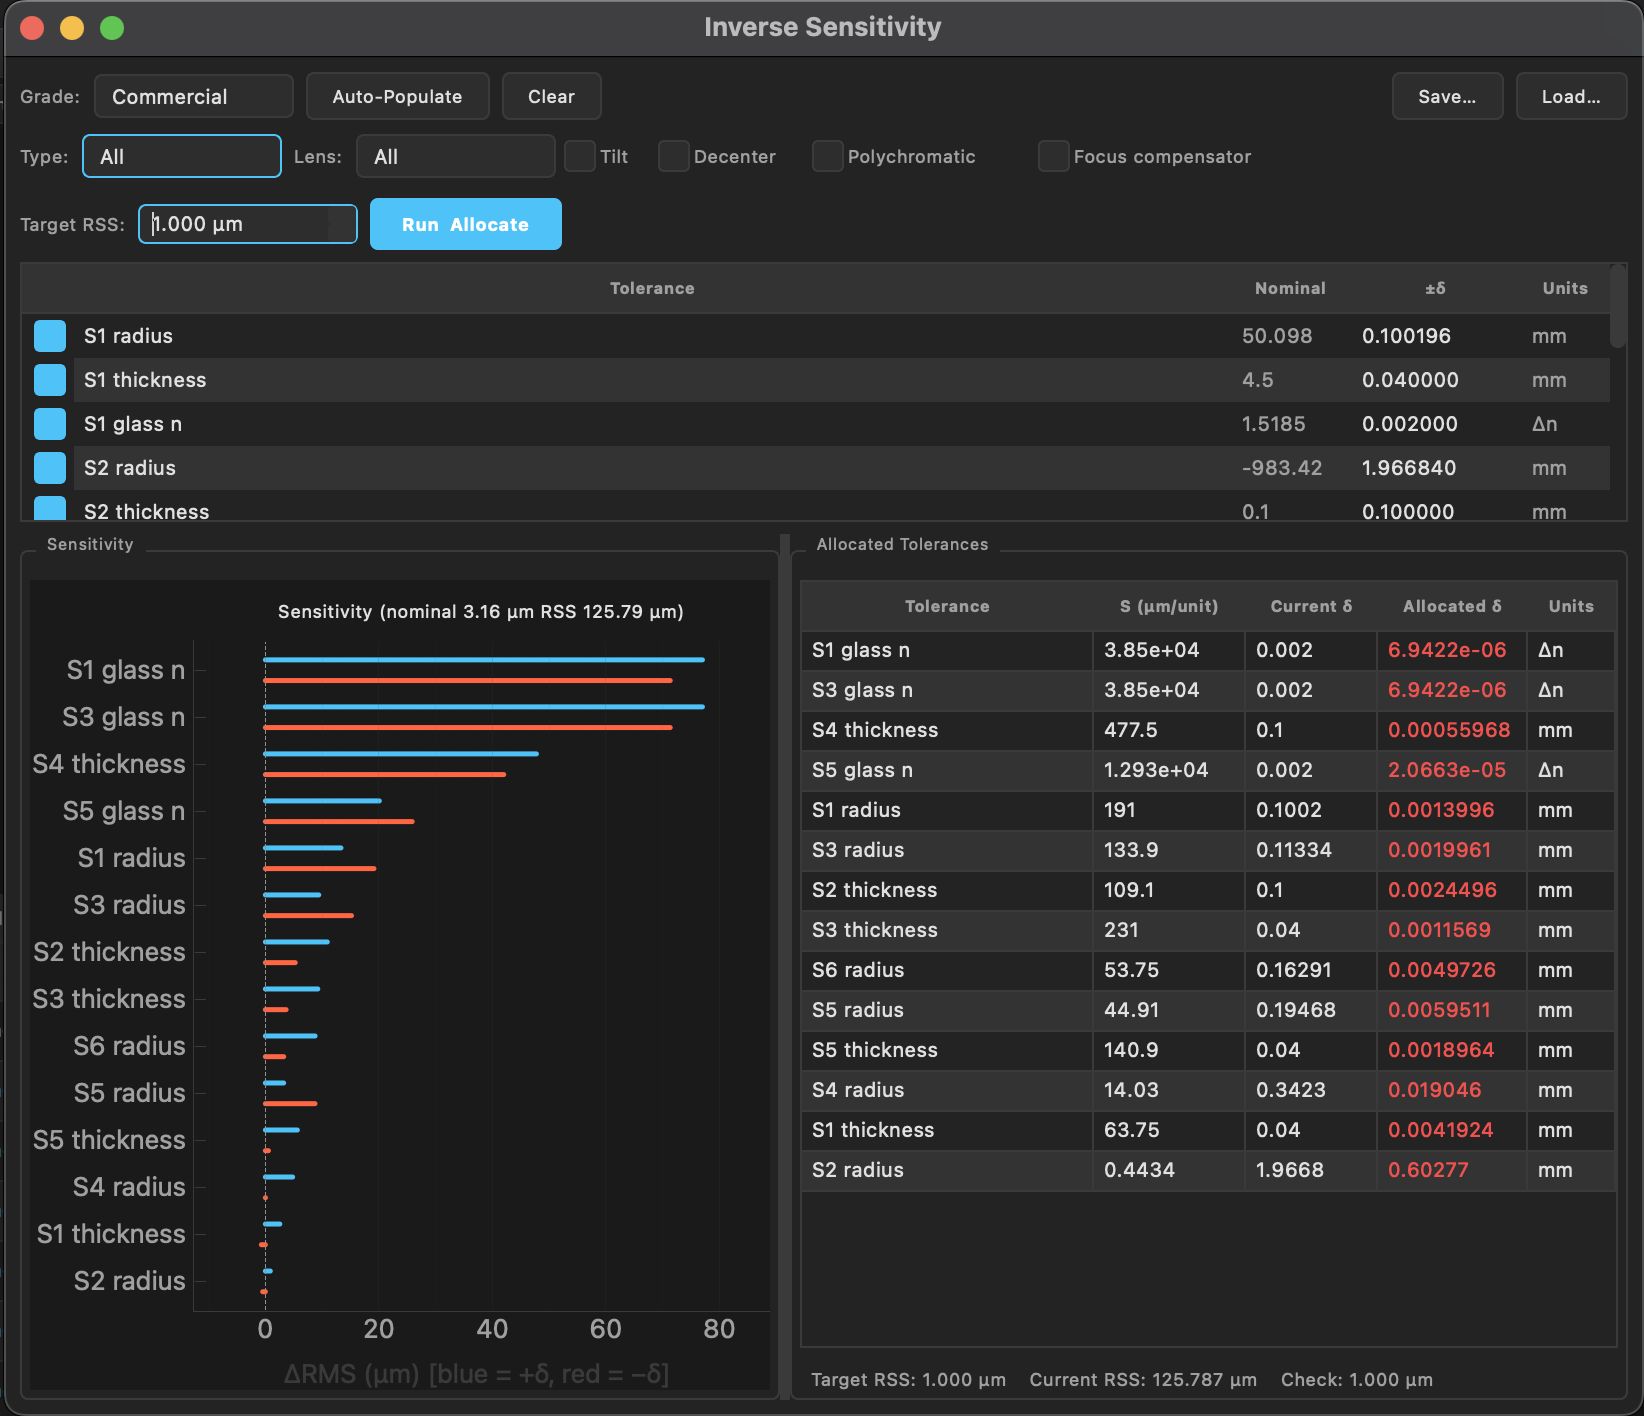Uncheck the S1 glass n row indicator
Viewport: 1644px width, 1416px height.
point(50,424)
